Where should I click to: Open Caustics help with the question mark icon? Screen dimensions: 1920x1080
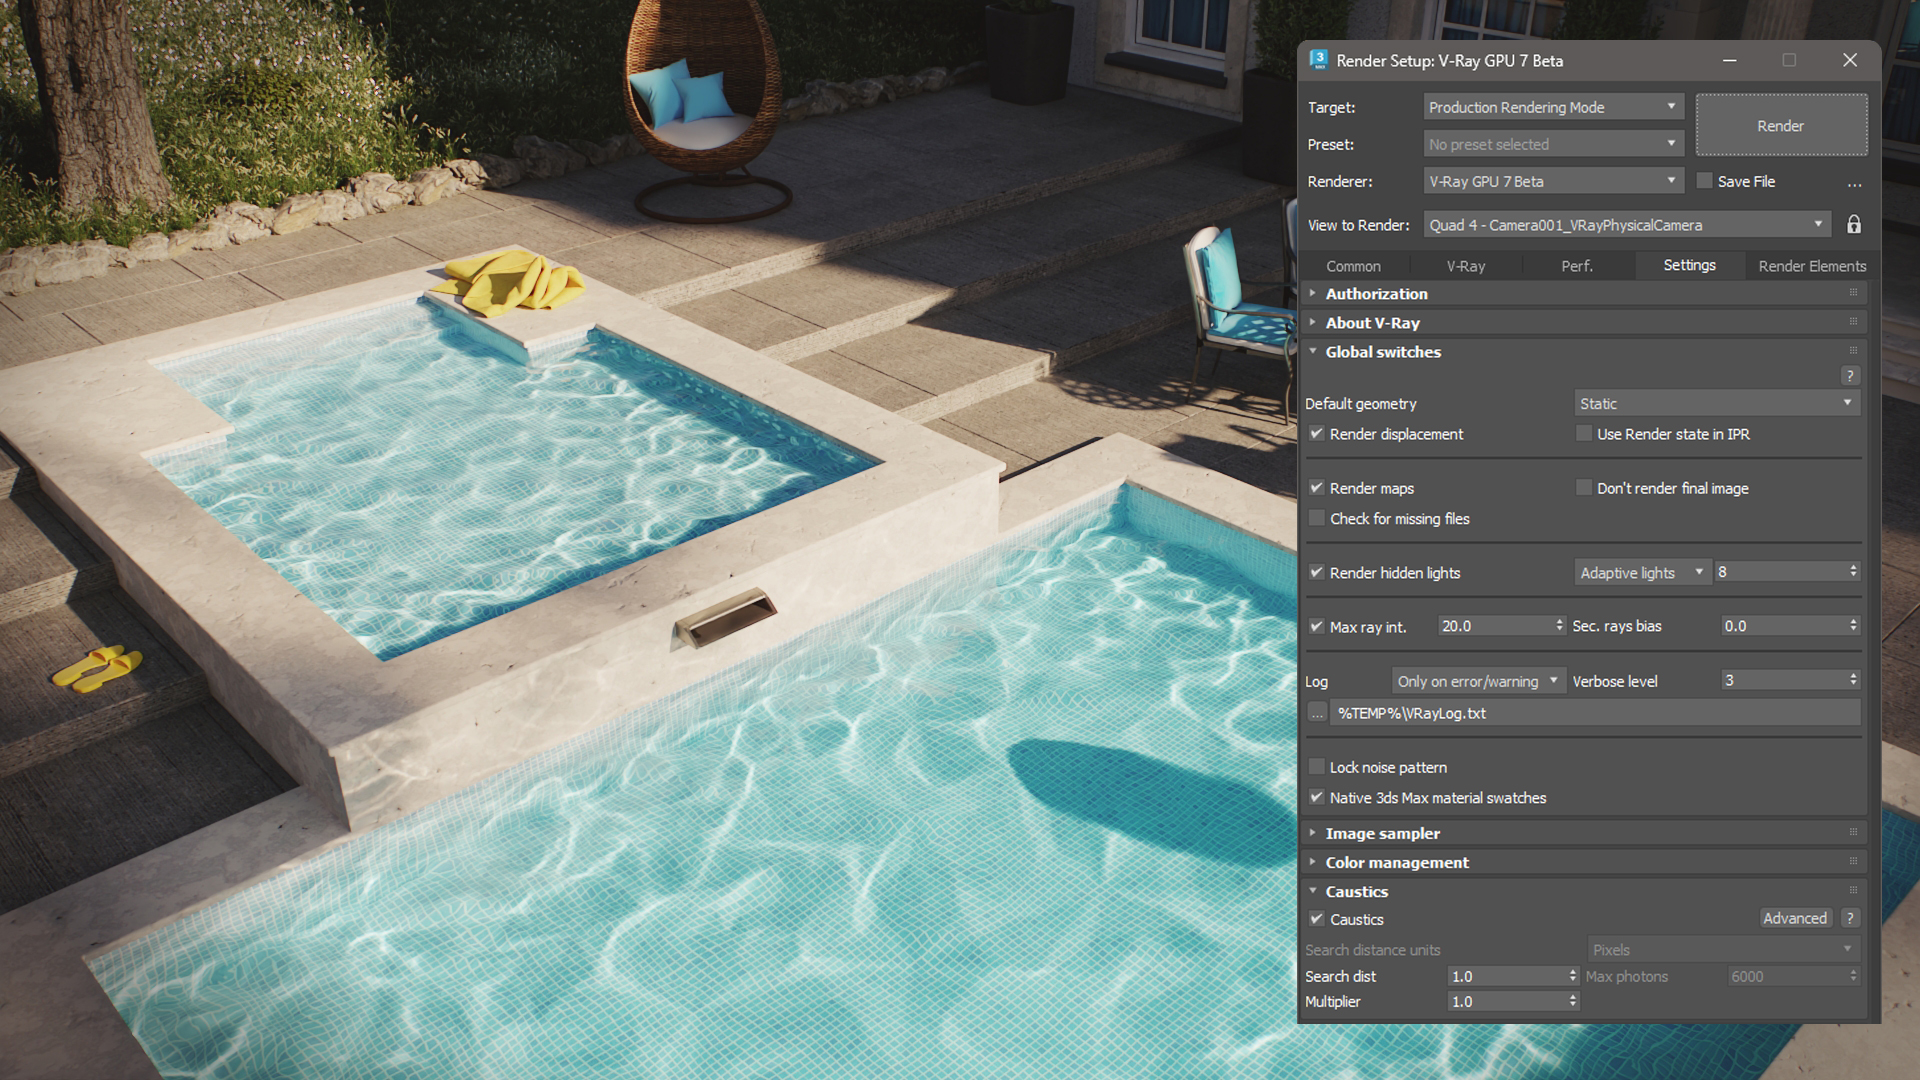[1849, 918]
